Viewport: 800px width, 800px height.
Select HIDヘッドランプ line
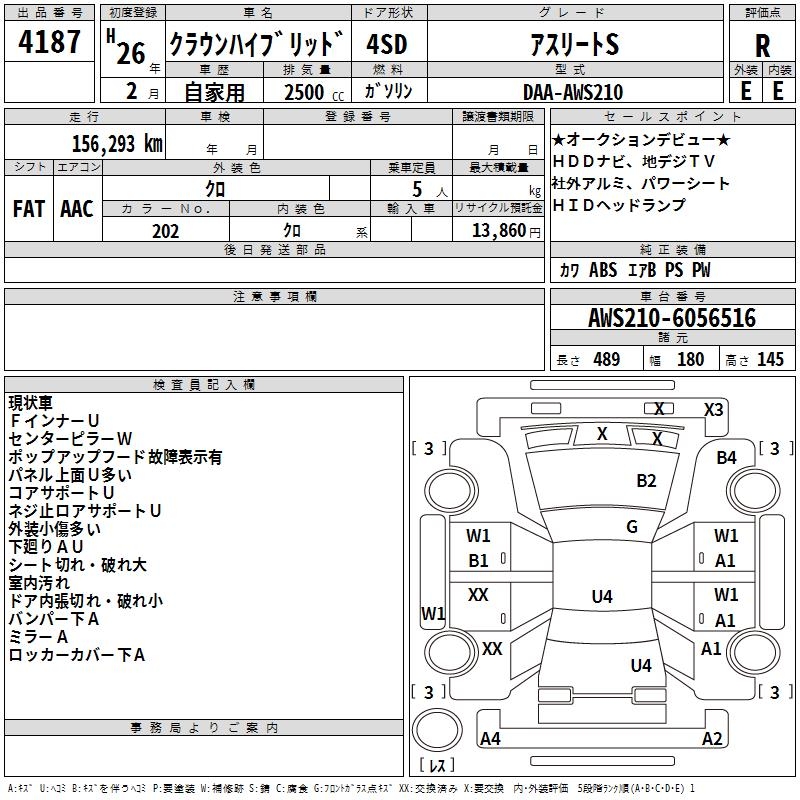[619, 205]
